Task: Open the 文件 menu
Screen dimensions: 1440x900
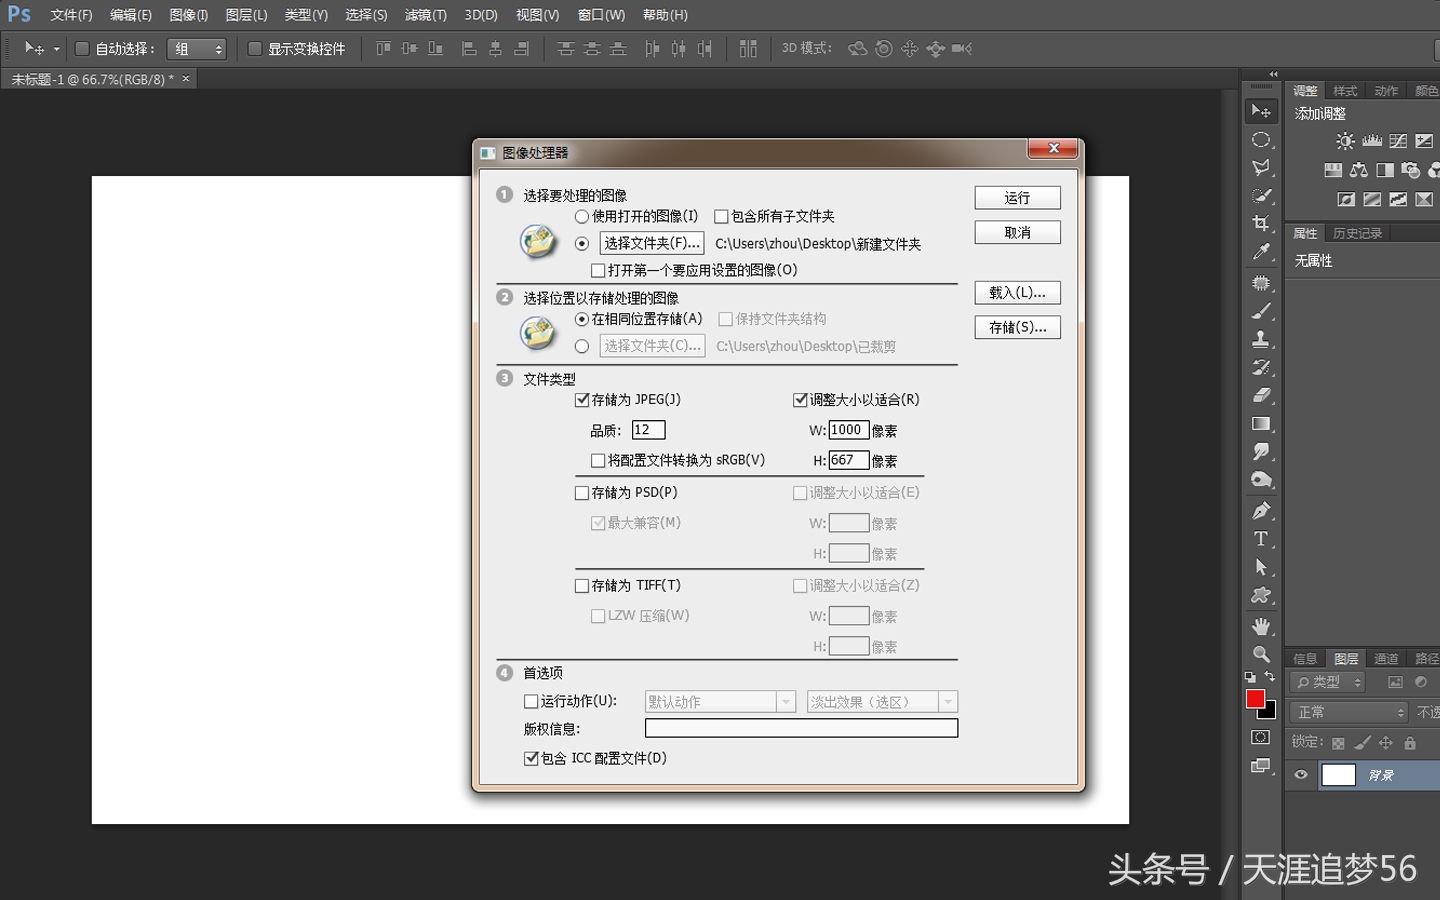Action: click(x=71, y=15)
